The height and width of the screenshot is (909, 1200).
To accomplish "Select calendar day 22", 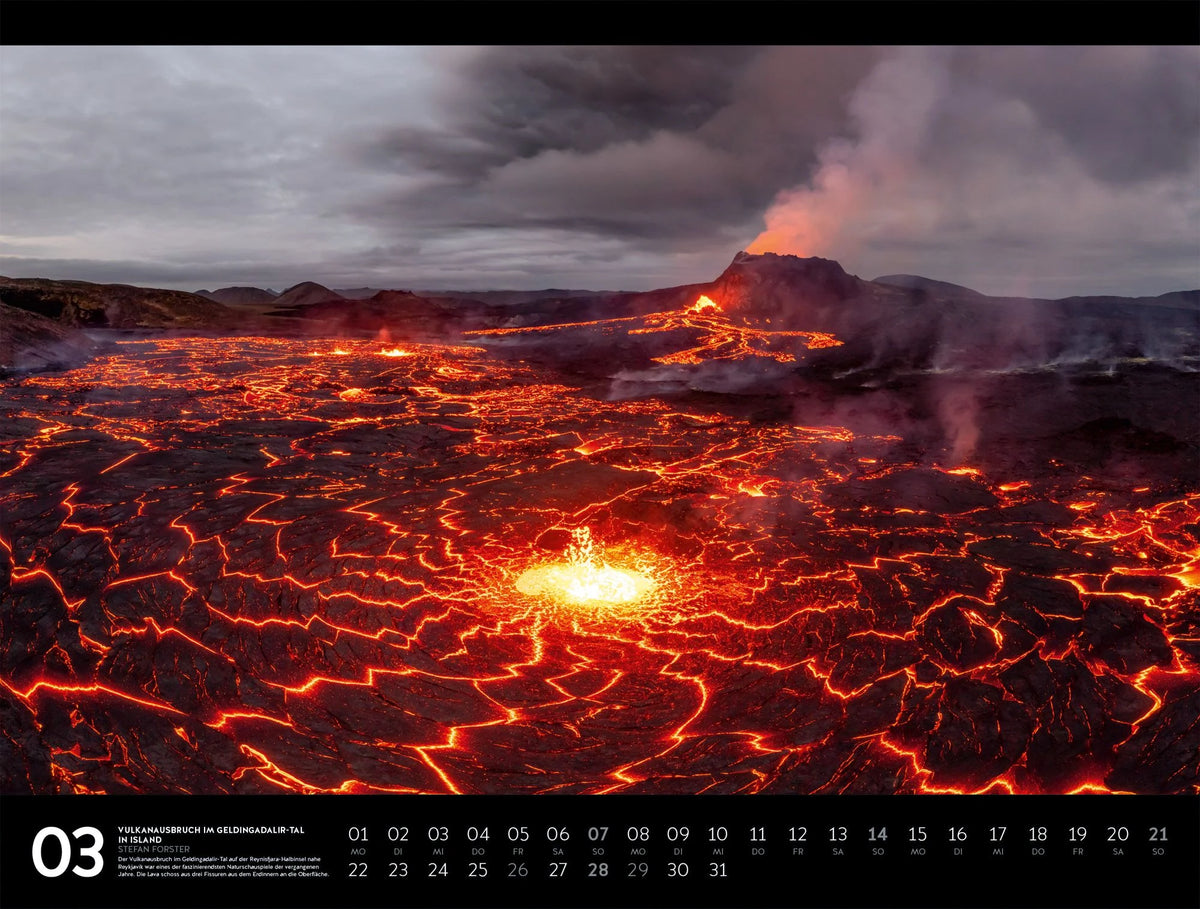I will 358,870.
